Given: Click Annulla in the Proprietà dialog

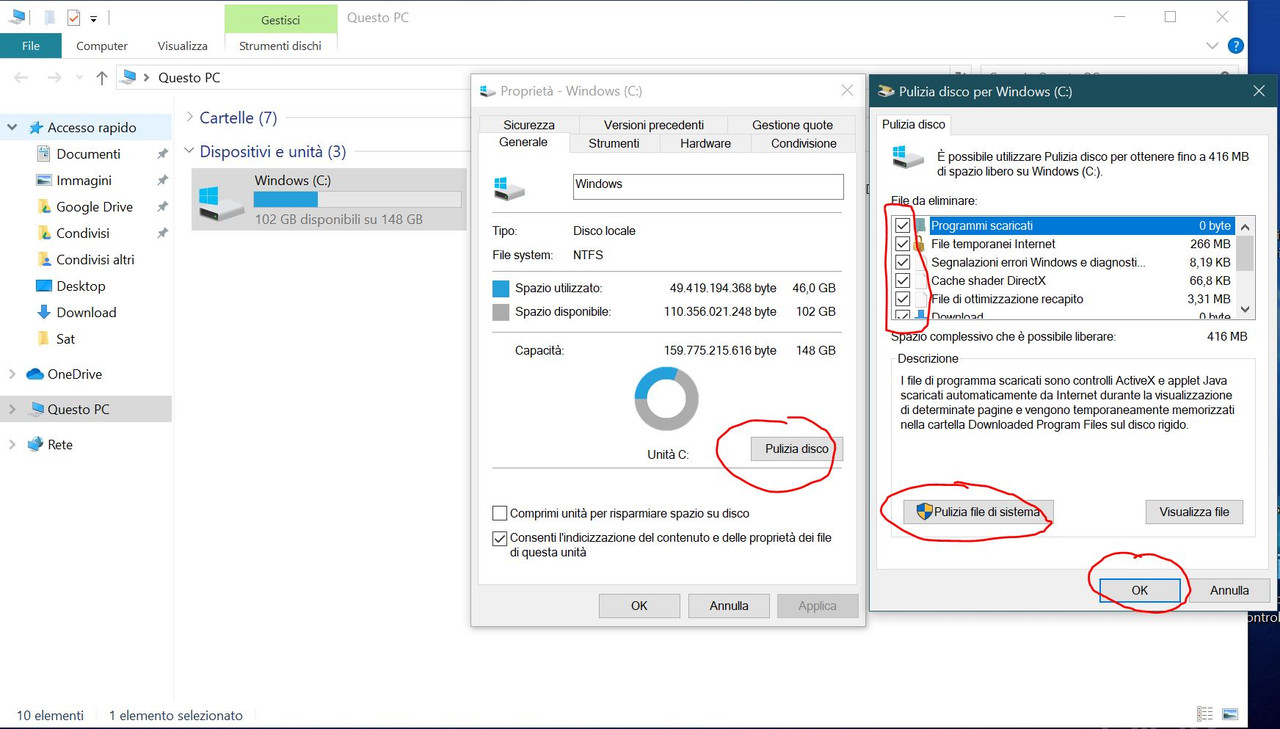Looking at the screenshot, I should pyautogui.click(x=729, y=605).
